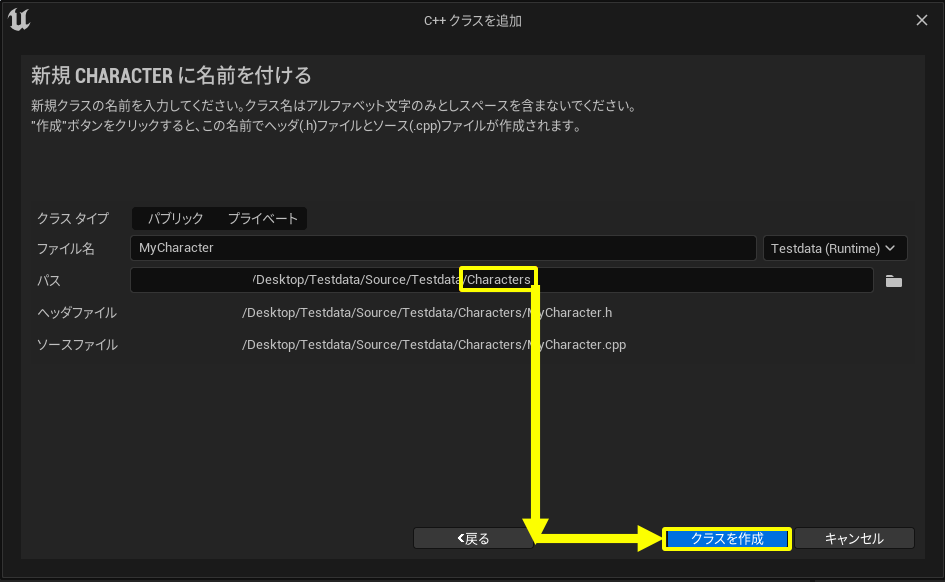Click the Unreal Engine logo
Viewport: 945px width, 582px height.
[x=18, y=19]
